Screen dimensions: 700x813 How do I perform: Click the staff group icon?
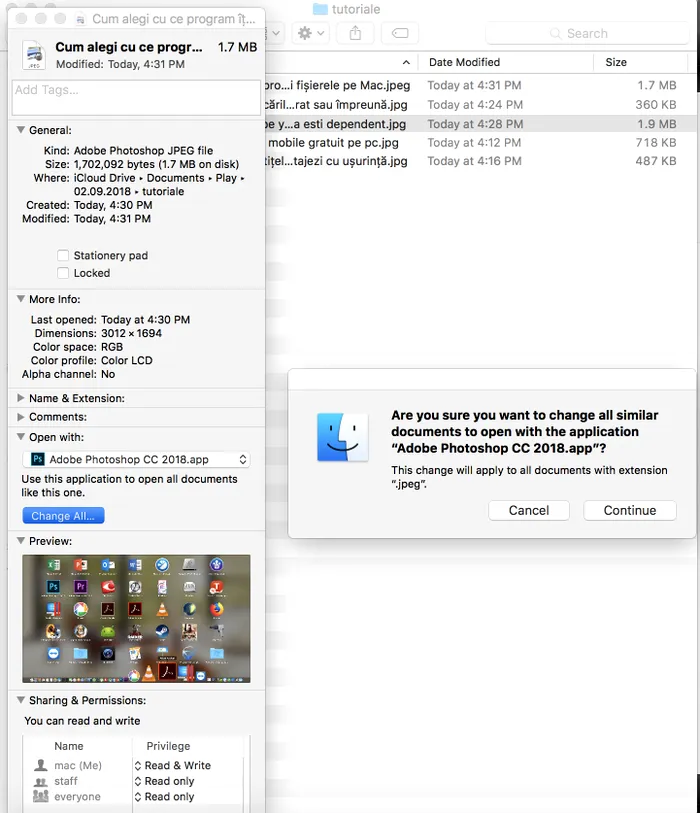(40, 781)
